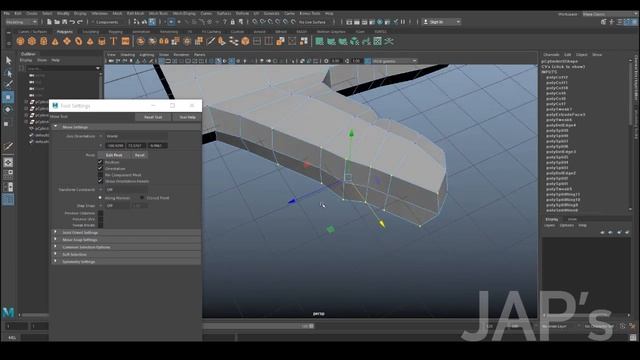The image size is (640, 360).
Task: Open the viewport Lighting menu
Action: [147, 54]
